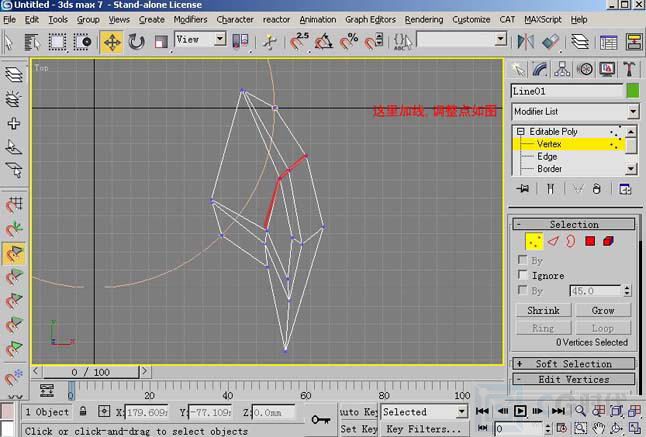646x437 pixels.
Task: Switch to Hierarchy command panel
Action: 562,69
